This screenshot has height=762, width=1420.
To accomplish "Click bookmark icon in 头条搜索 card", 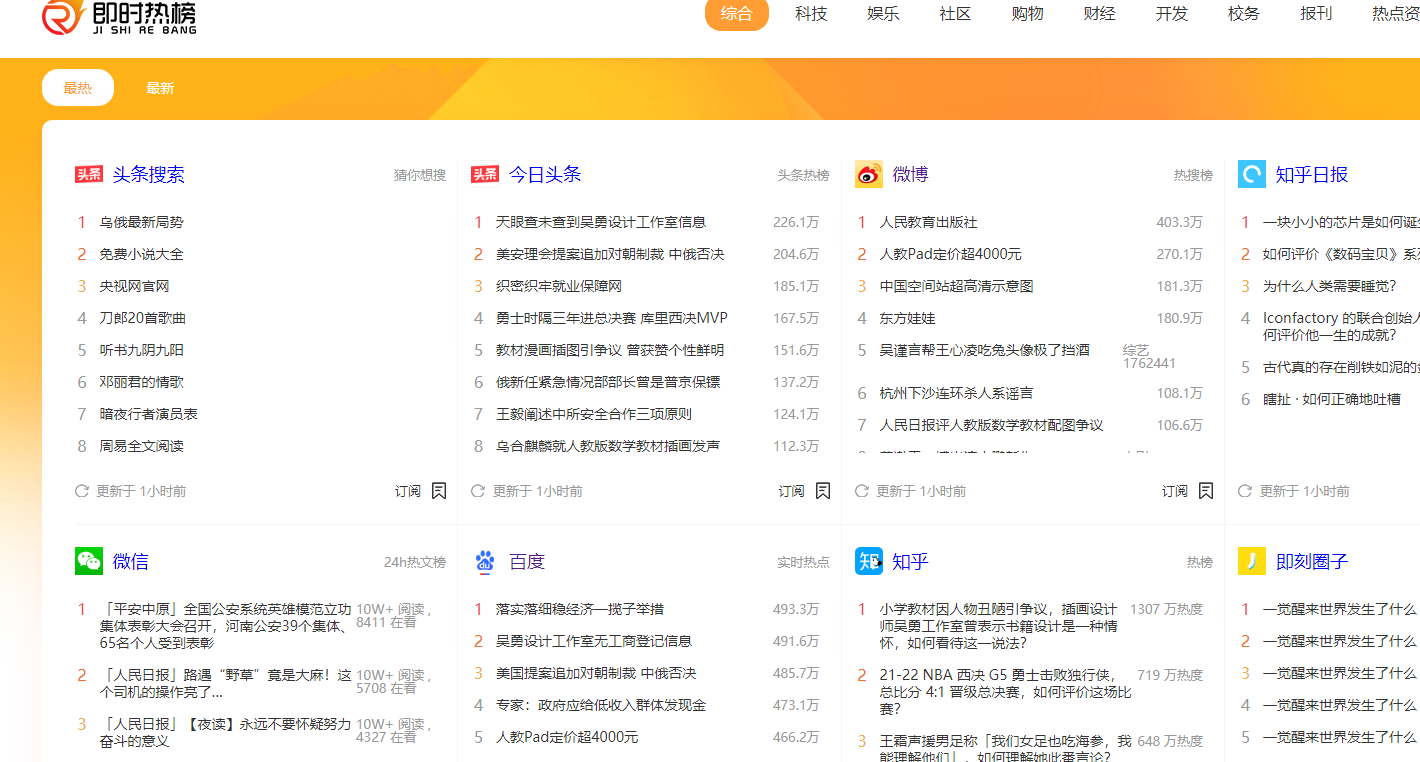I will point(439,491).
